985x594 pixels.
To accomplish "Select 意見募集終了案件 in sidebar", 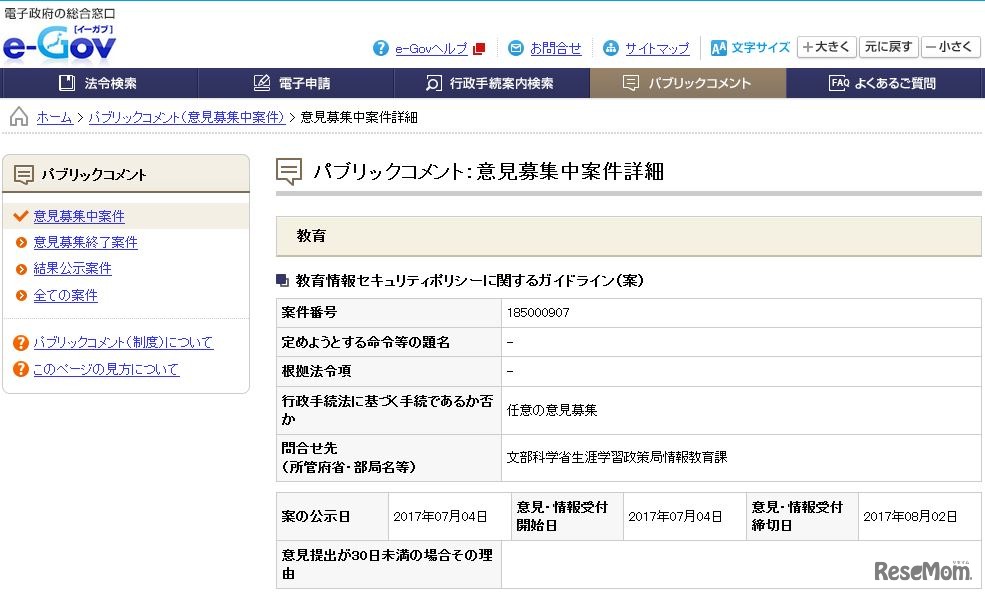I will [x=85, y=242].
